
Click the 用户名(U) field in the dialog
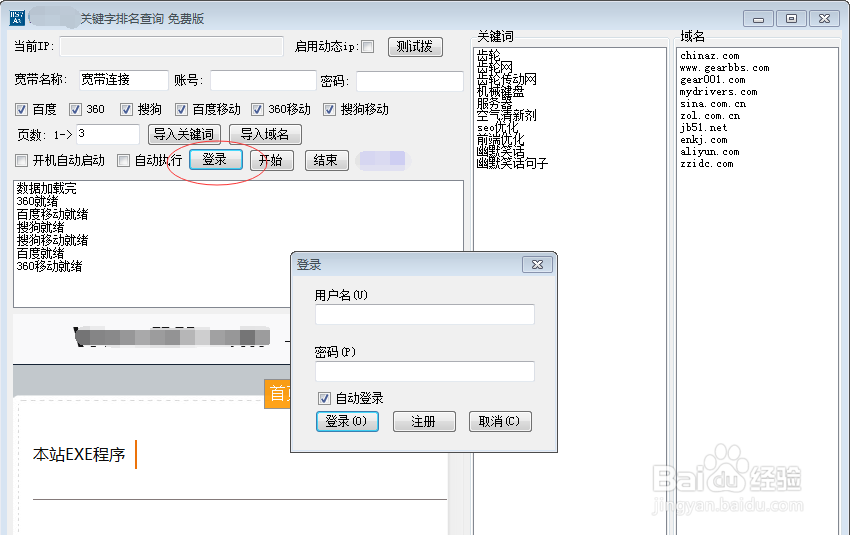coord(425,315)
